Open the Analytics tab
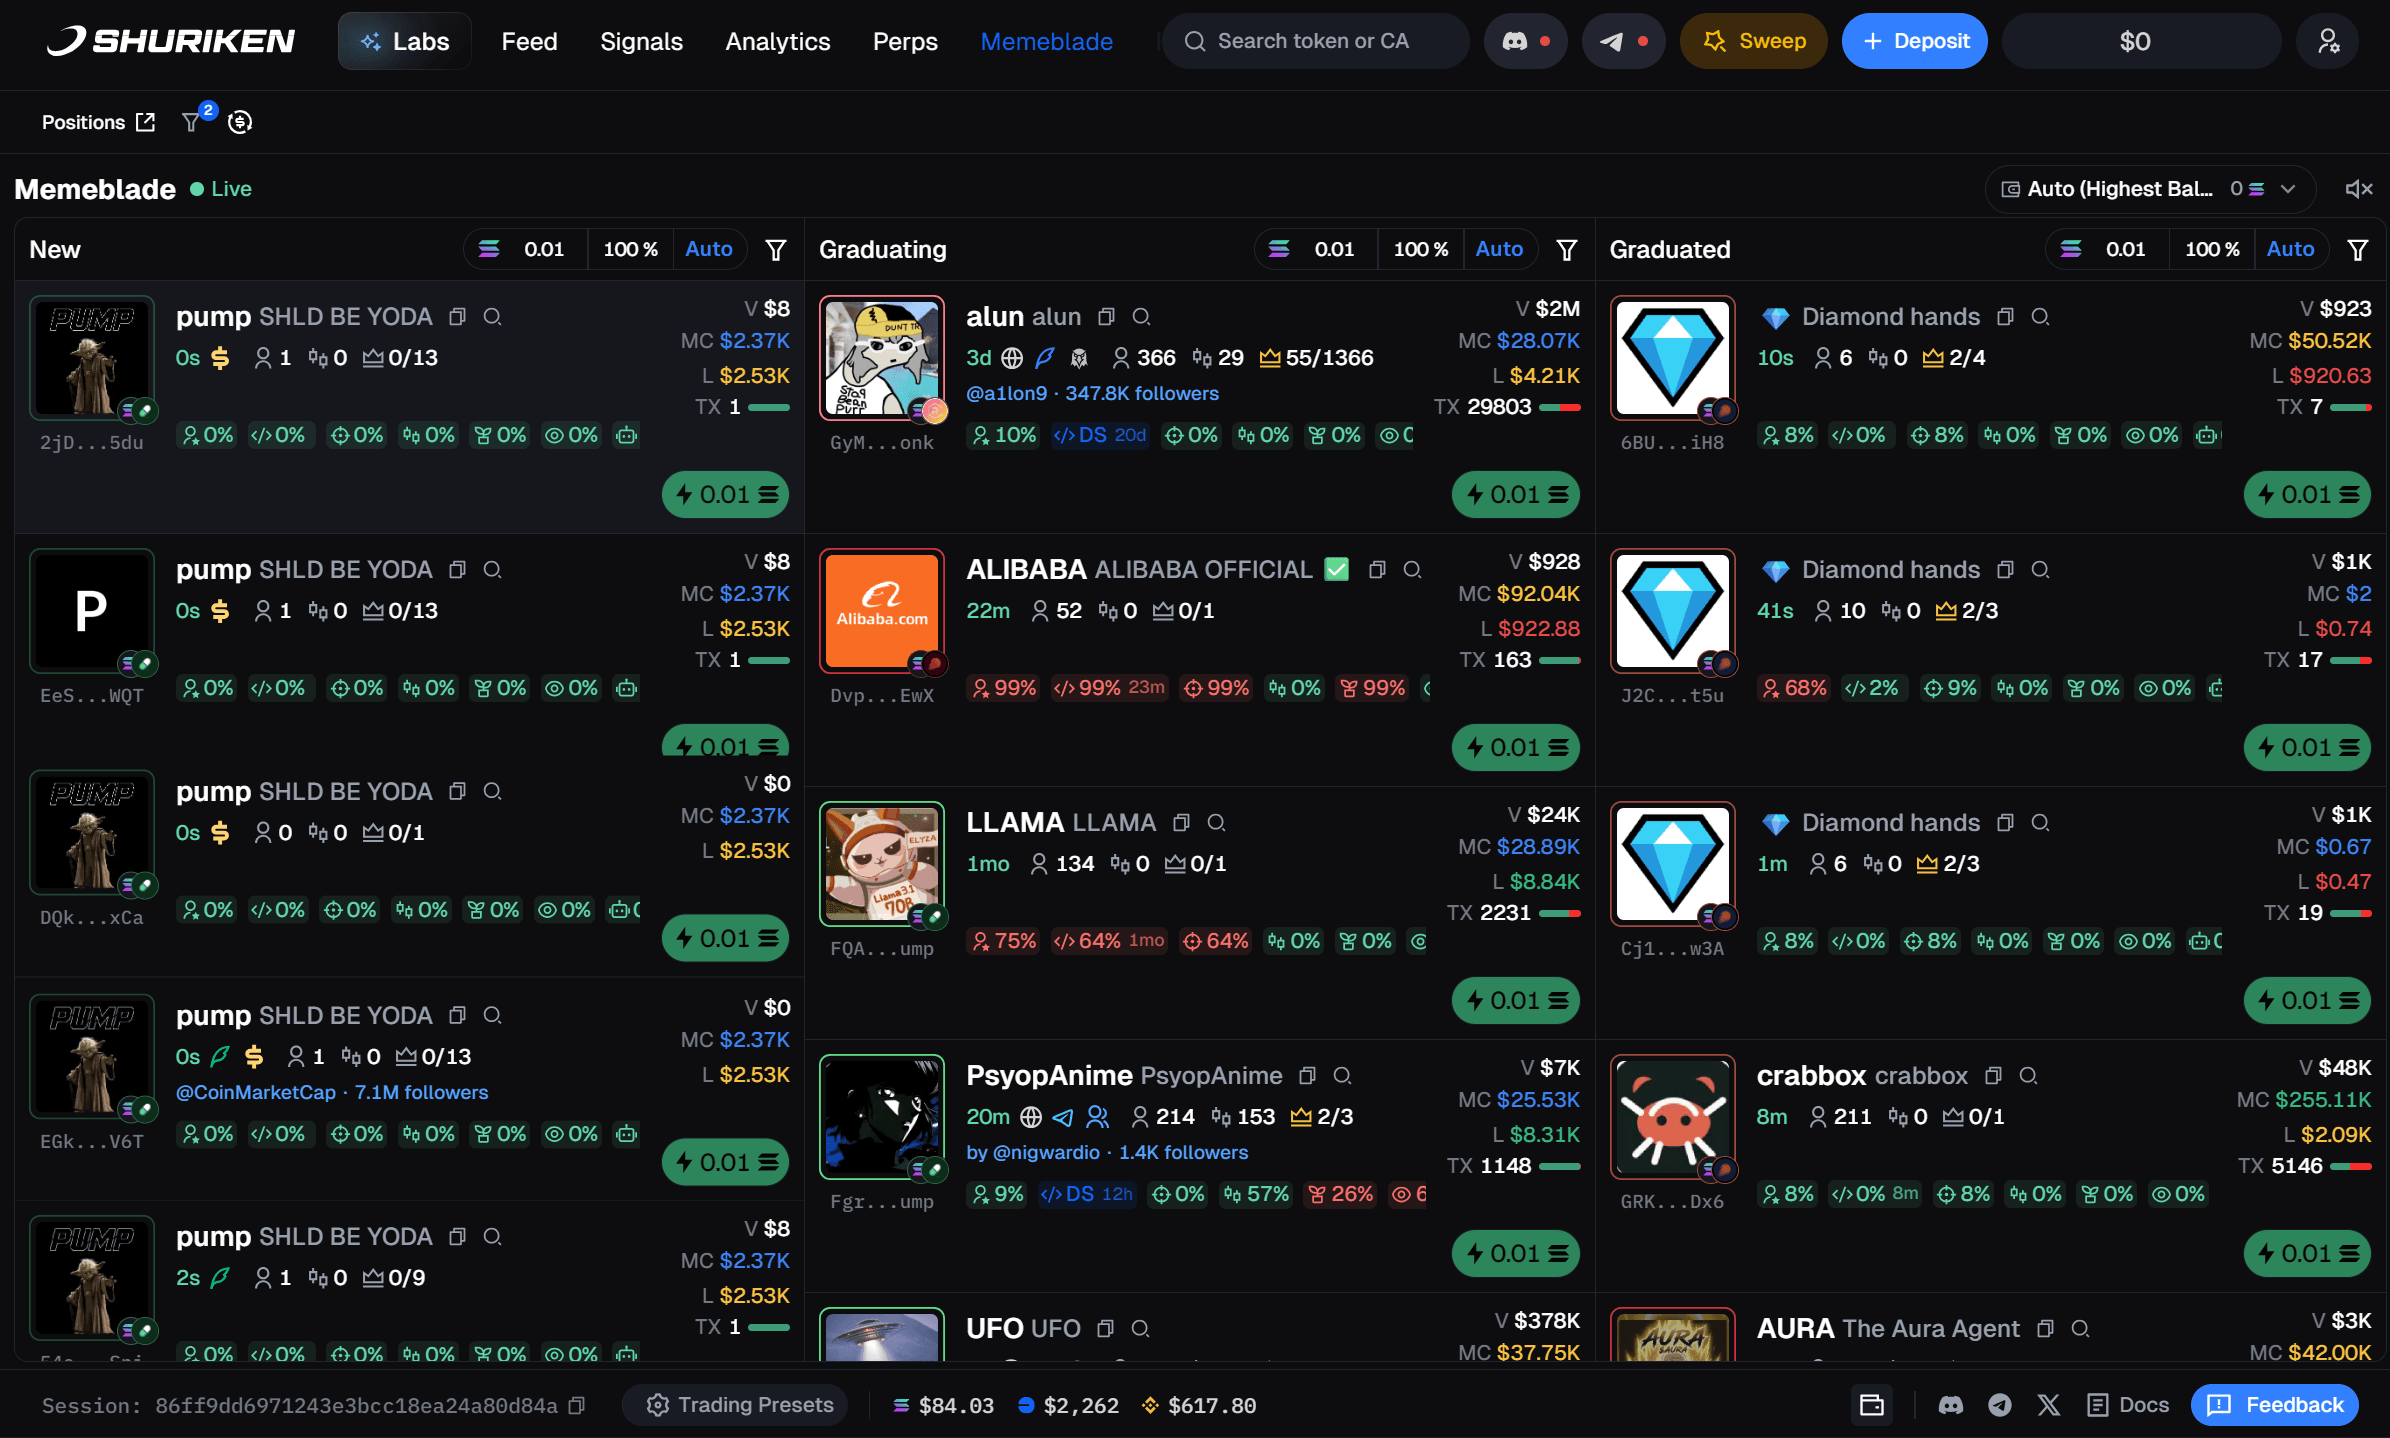The height and width of the screenshot is (1438, 2390). [778, 41]
